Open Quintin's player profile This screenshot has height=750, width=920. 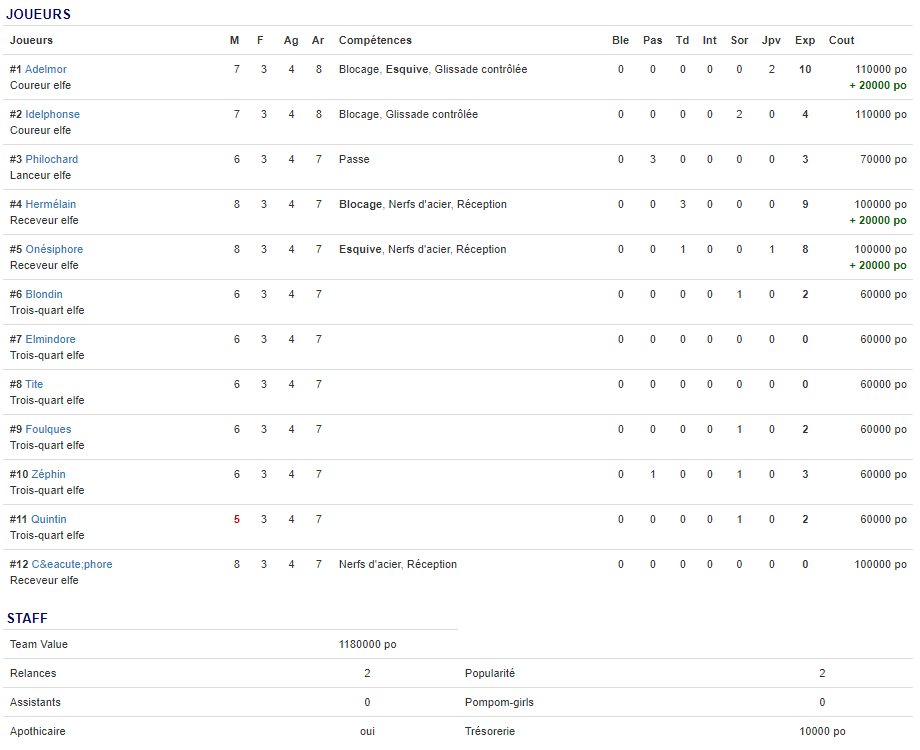point(49,519)
